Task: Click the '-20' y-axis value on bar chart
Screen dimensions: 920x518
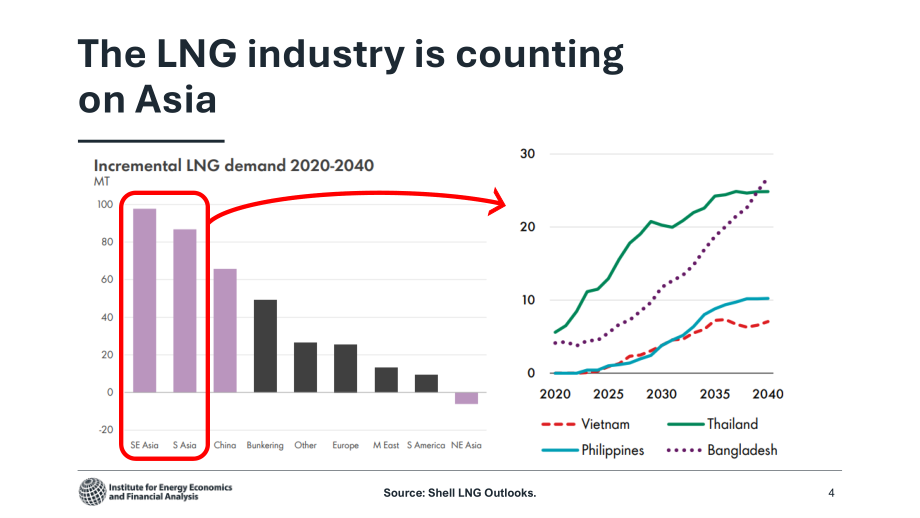Action: point(106,430)
